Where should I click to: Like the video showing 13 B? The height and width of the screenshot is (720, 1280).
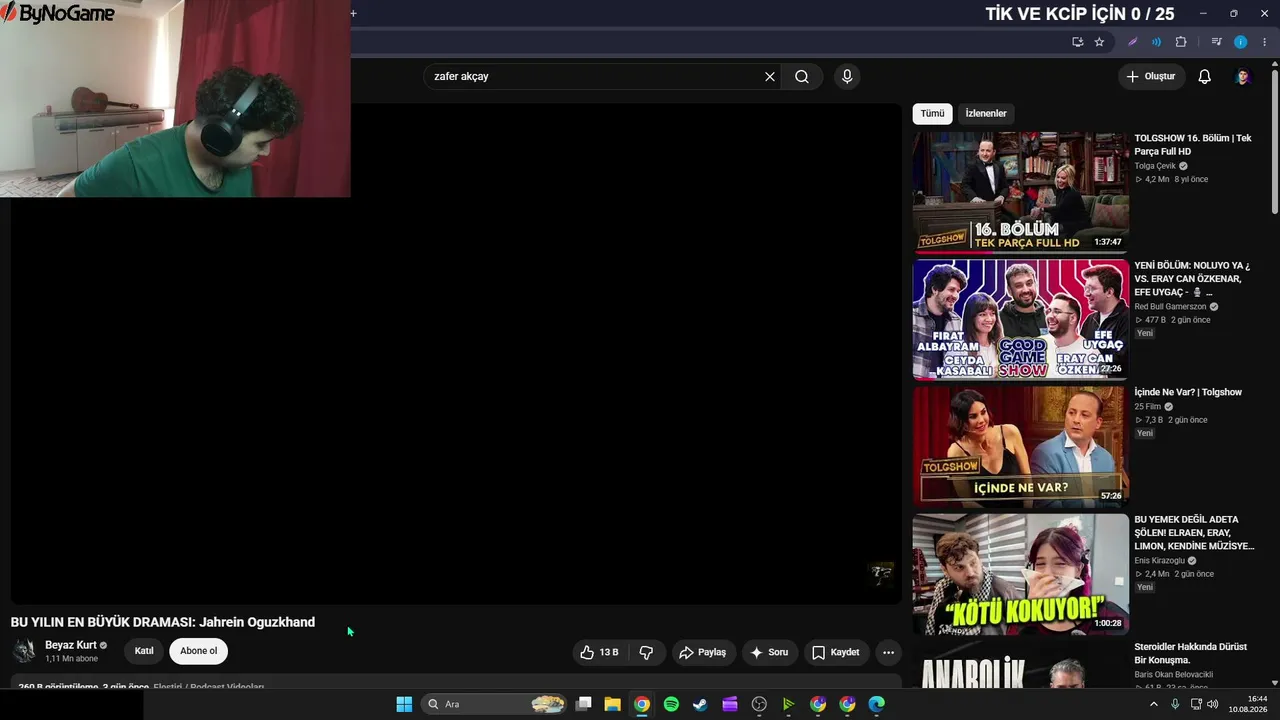tap(599, 652)
